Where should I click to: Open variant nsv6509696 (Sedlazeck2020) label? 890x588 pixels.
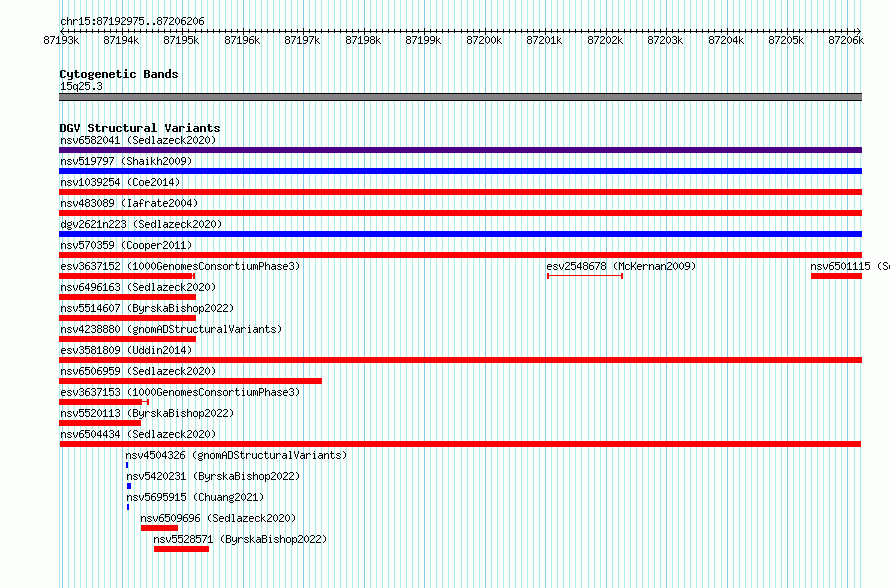[x=218, y=518]
